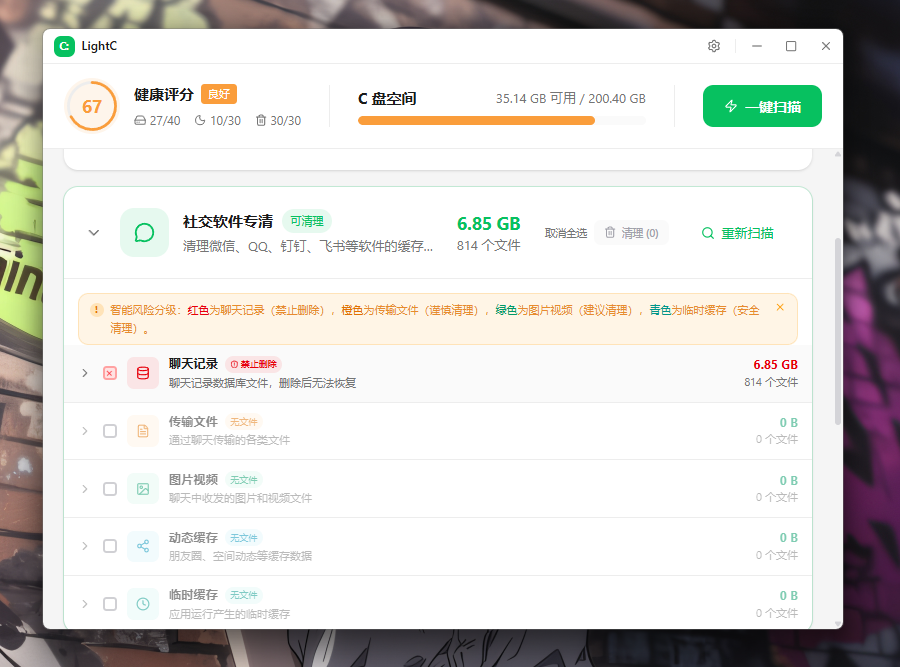
Task: Expand the 动态缓存 row
Action: [85, 546]
